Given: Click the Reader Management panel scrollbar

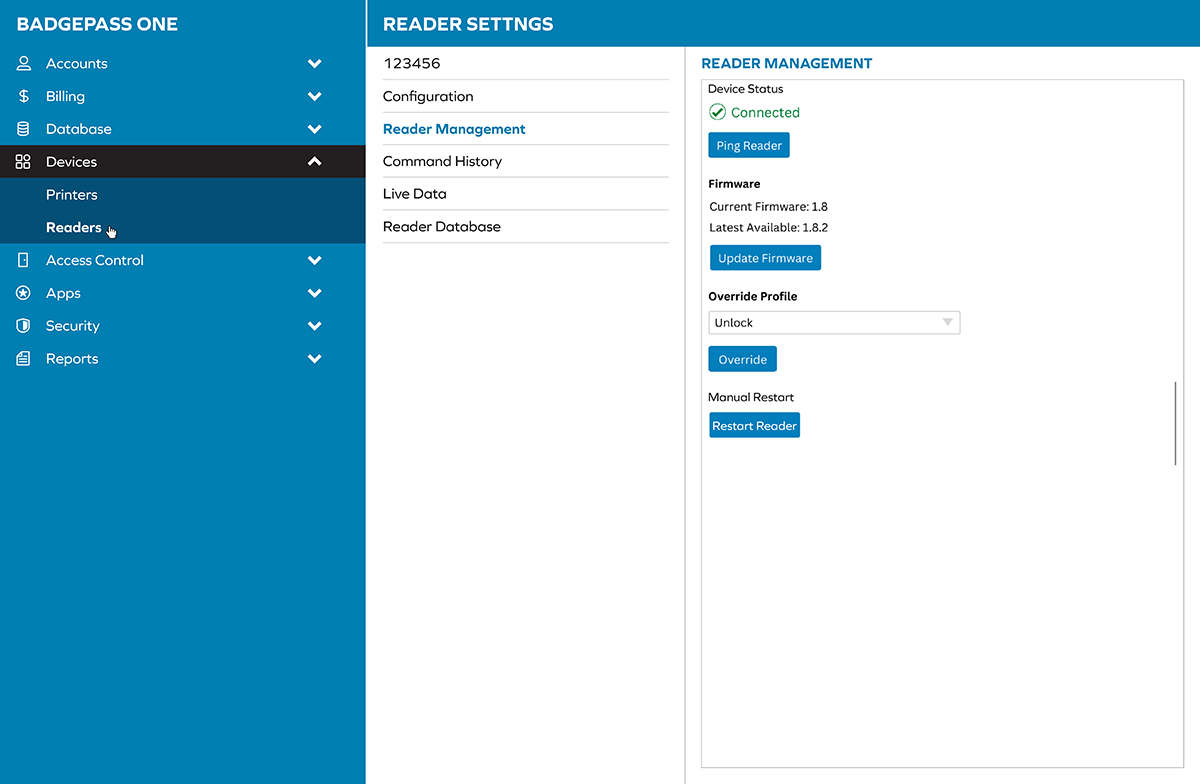Looking at the screenshot, I should (x=1176, y=423).
